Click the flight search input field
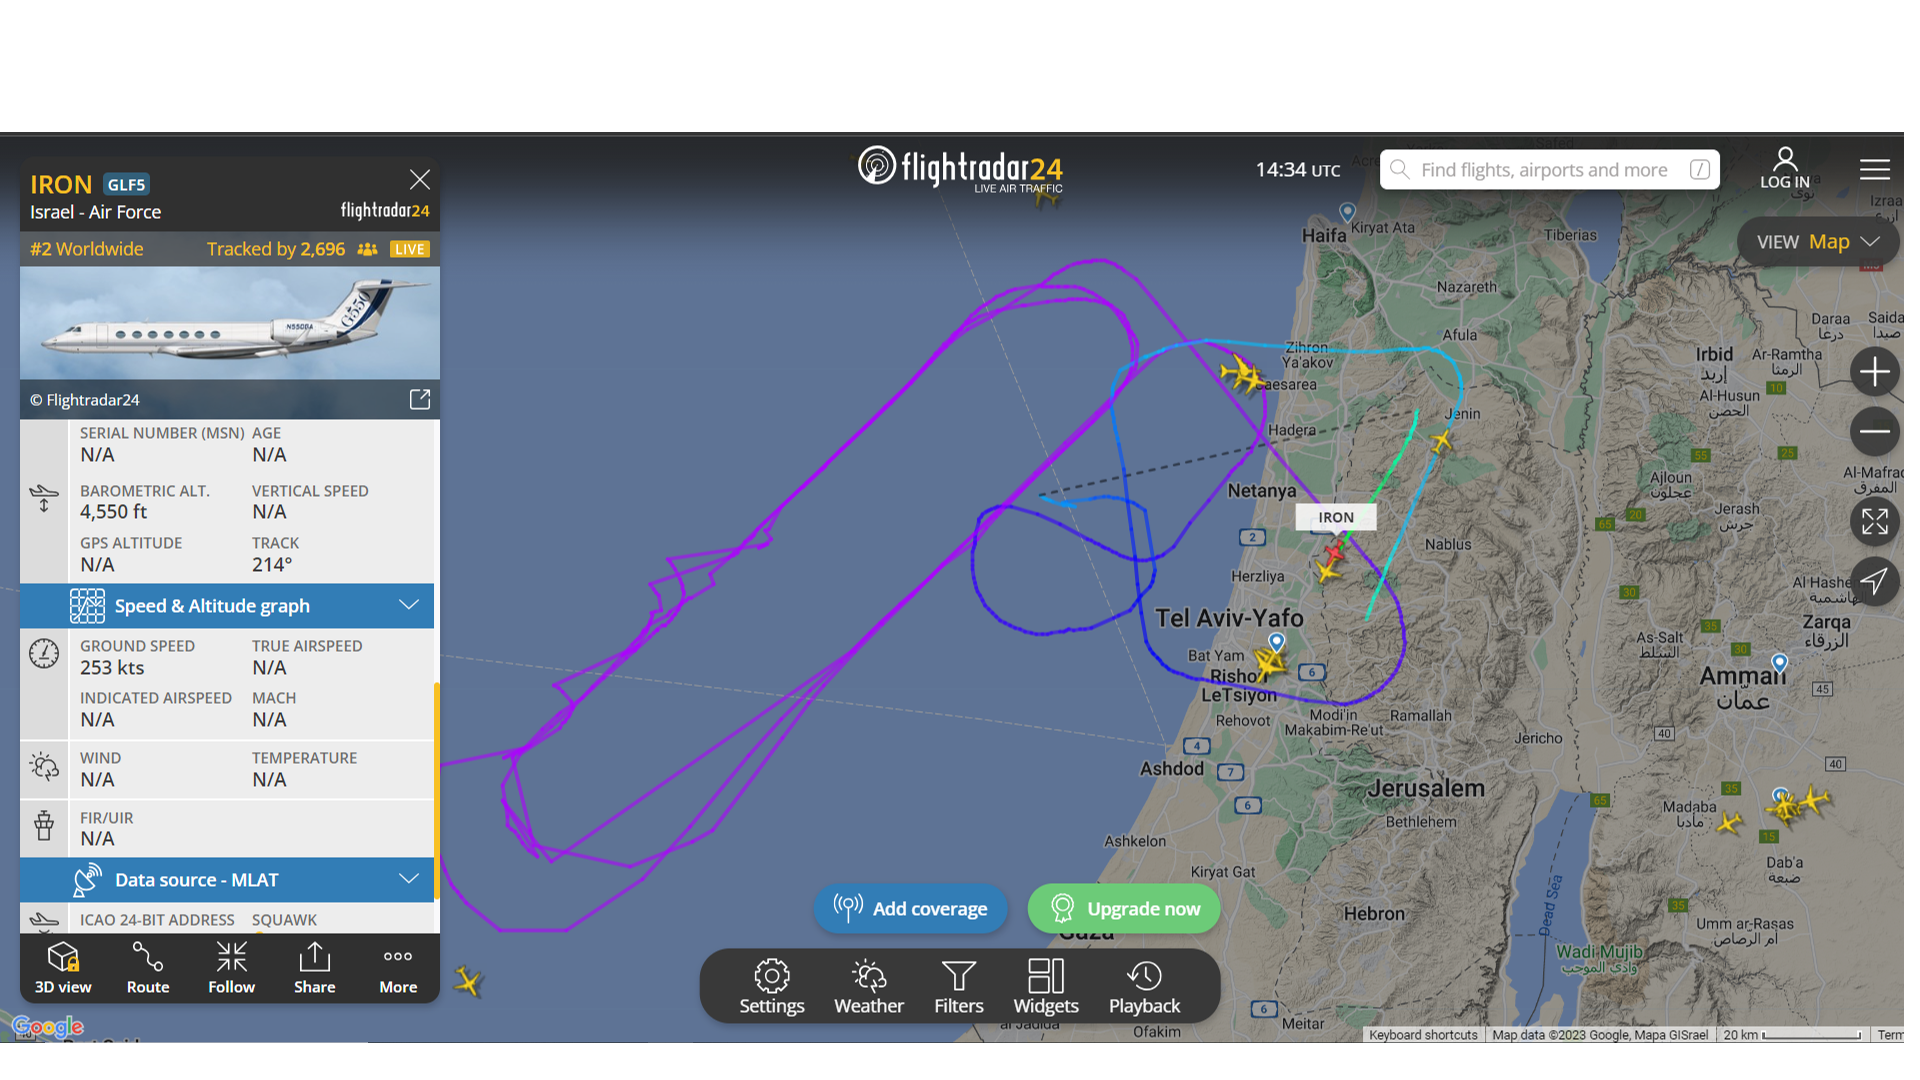 (x=1550, y=170)
